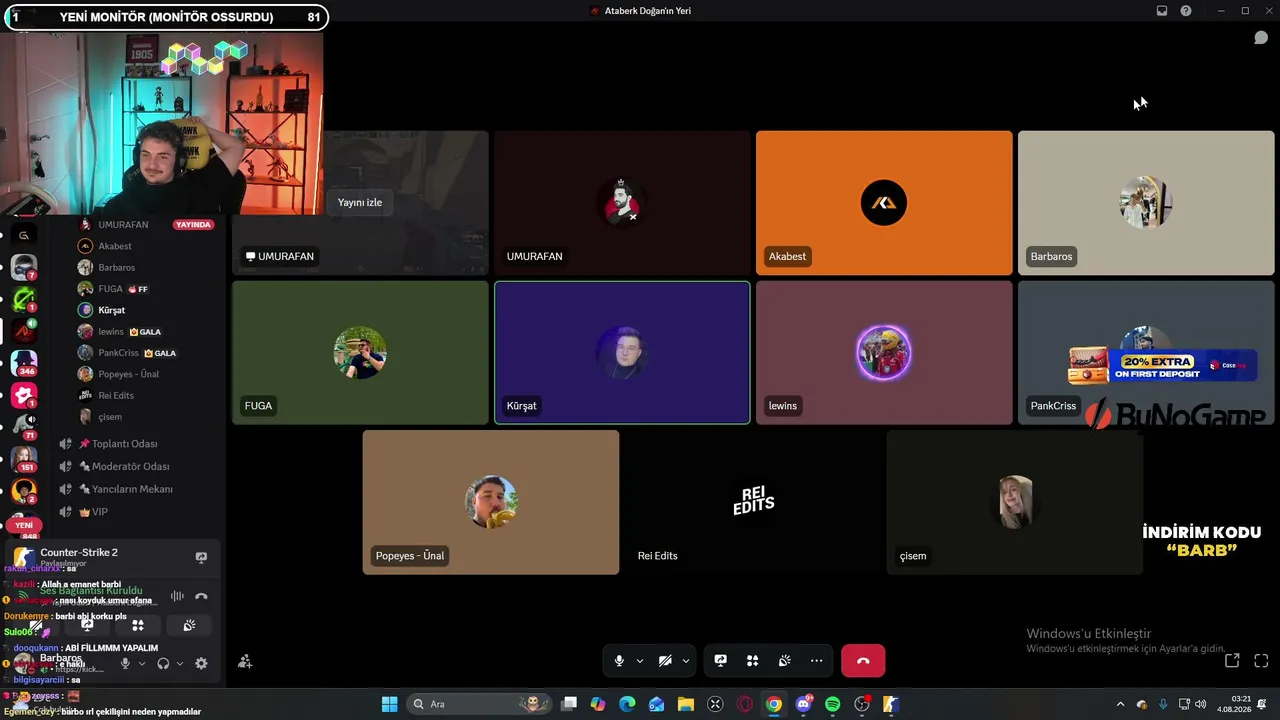Screen dimensions: 1280x720
Task: Jump to new mentions via YENİ pill
Action: pyautogui.click(x=24, y=525)
